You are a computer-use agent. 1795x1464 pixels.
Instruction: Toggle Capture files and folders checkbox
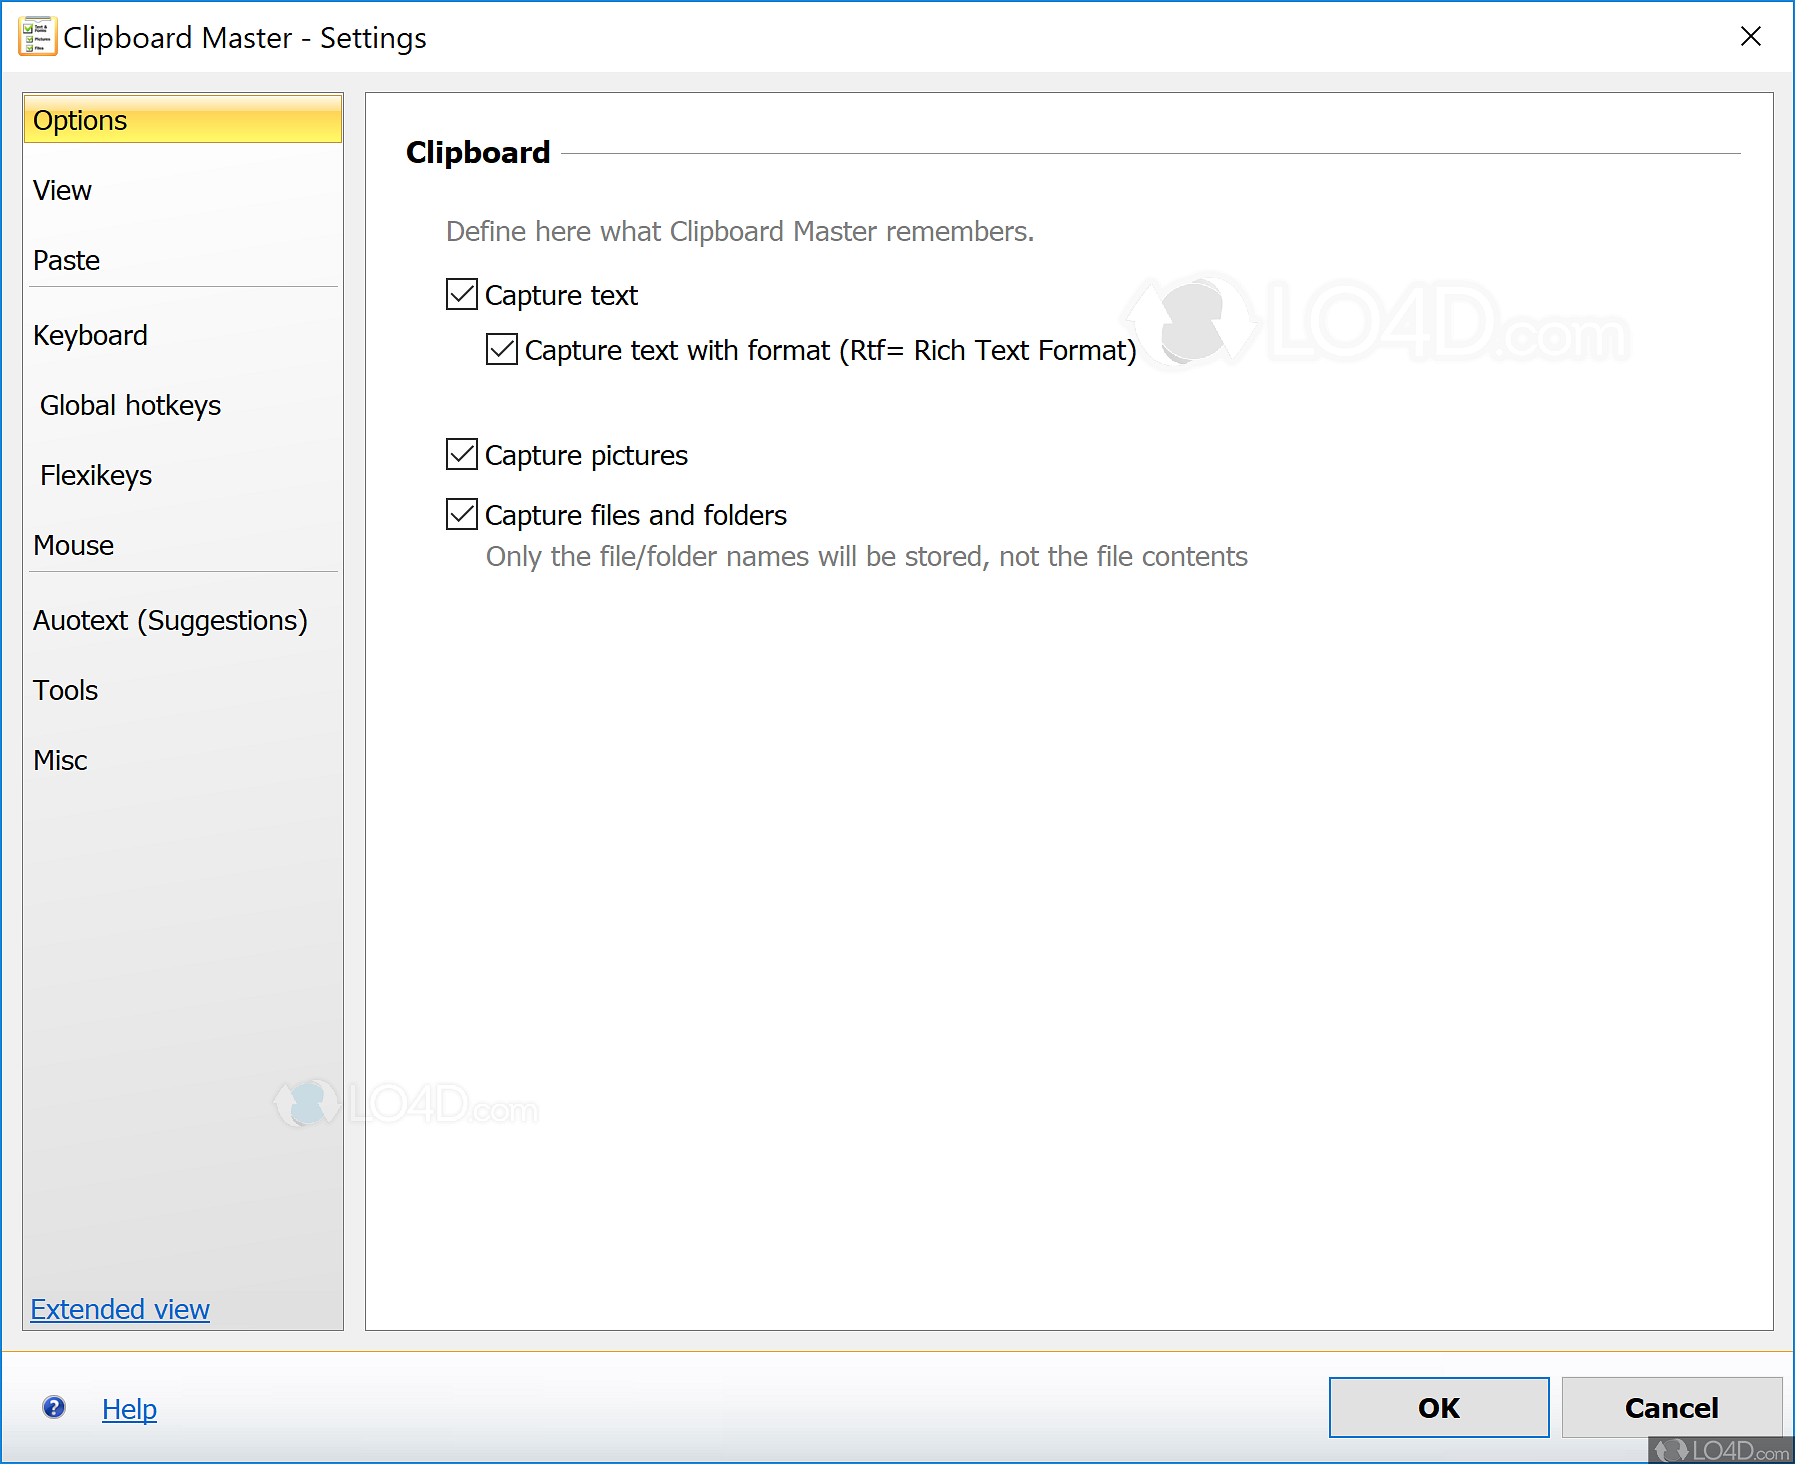(x=462, y=515)
